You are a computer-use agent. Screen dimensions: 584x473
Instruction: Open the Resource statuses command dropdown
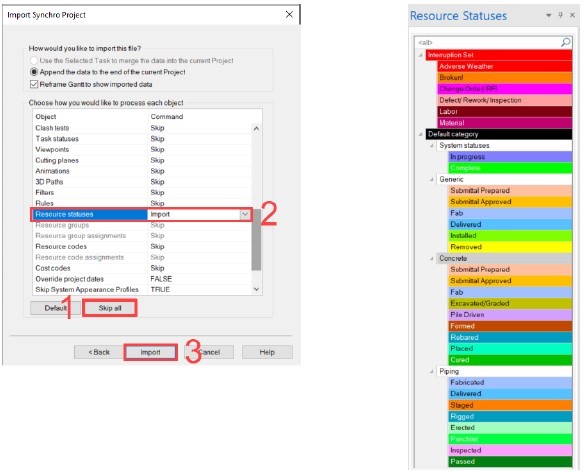(245, 215)
